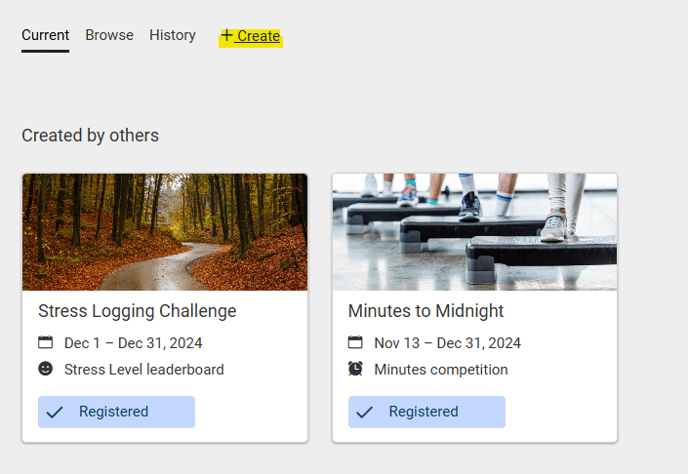
Task: Select the Stress Level leaderboard text
Action: 144,369
